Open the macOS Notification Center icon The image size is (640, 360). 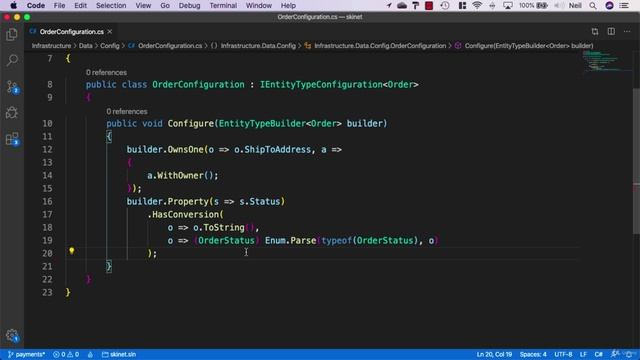pos(624,5)
